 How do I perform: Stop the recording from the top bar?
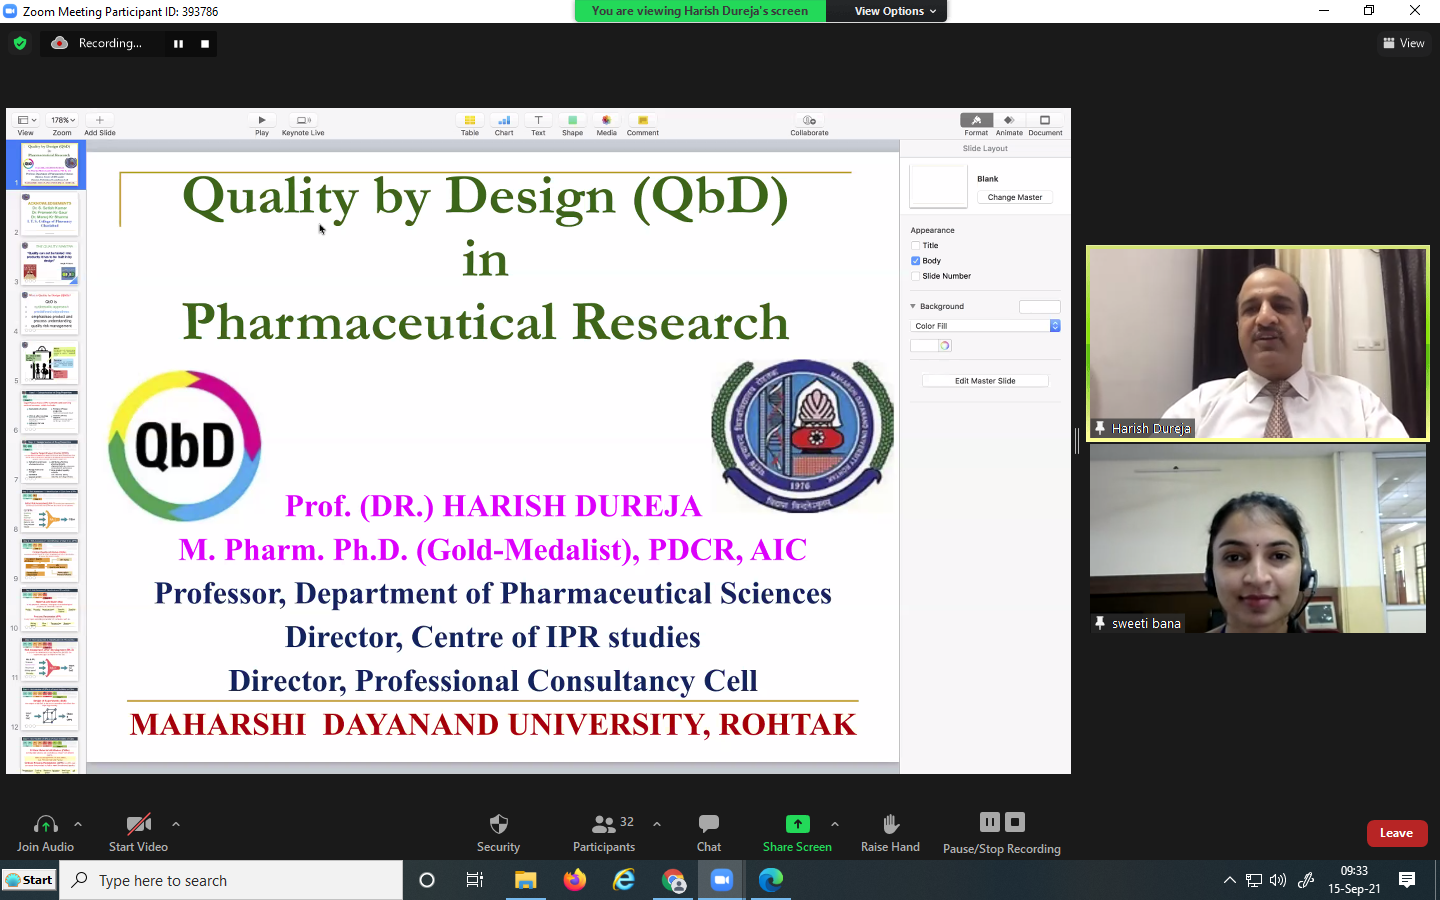point(205,44)
